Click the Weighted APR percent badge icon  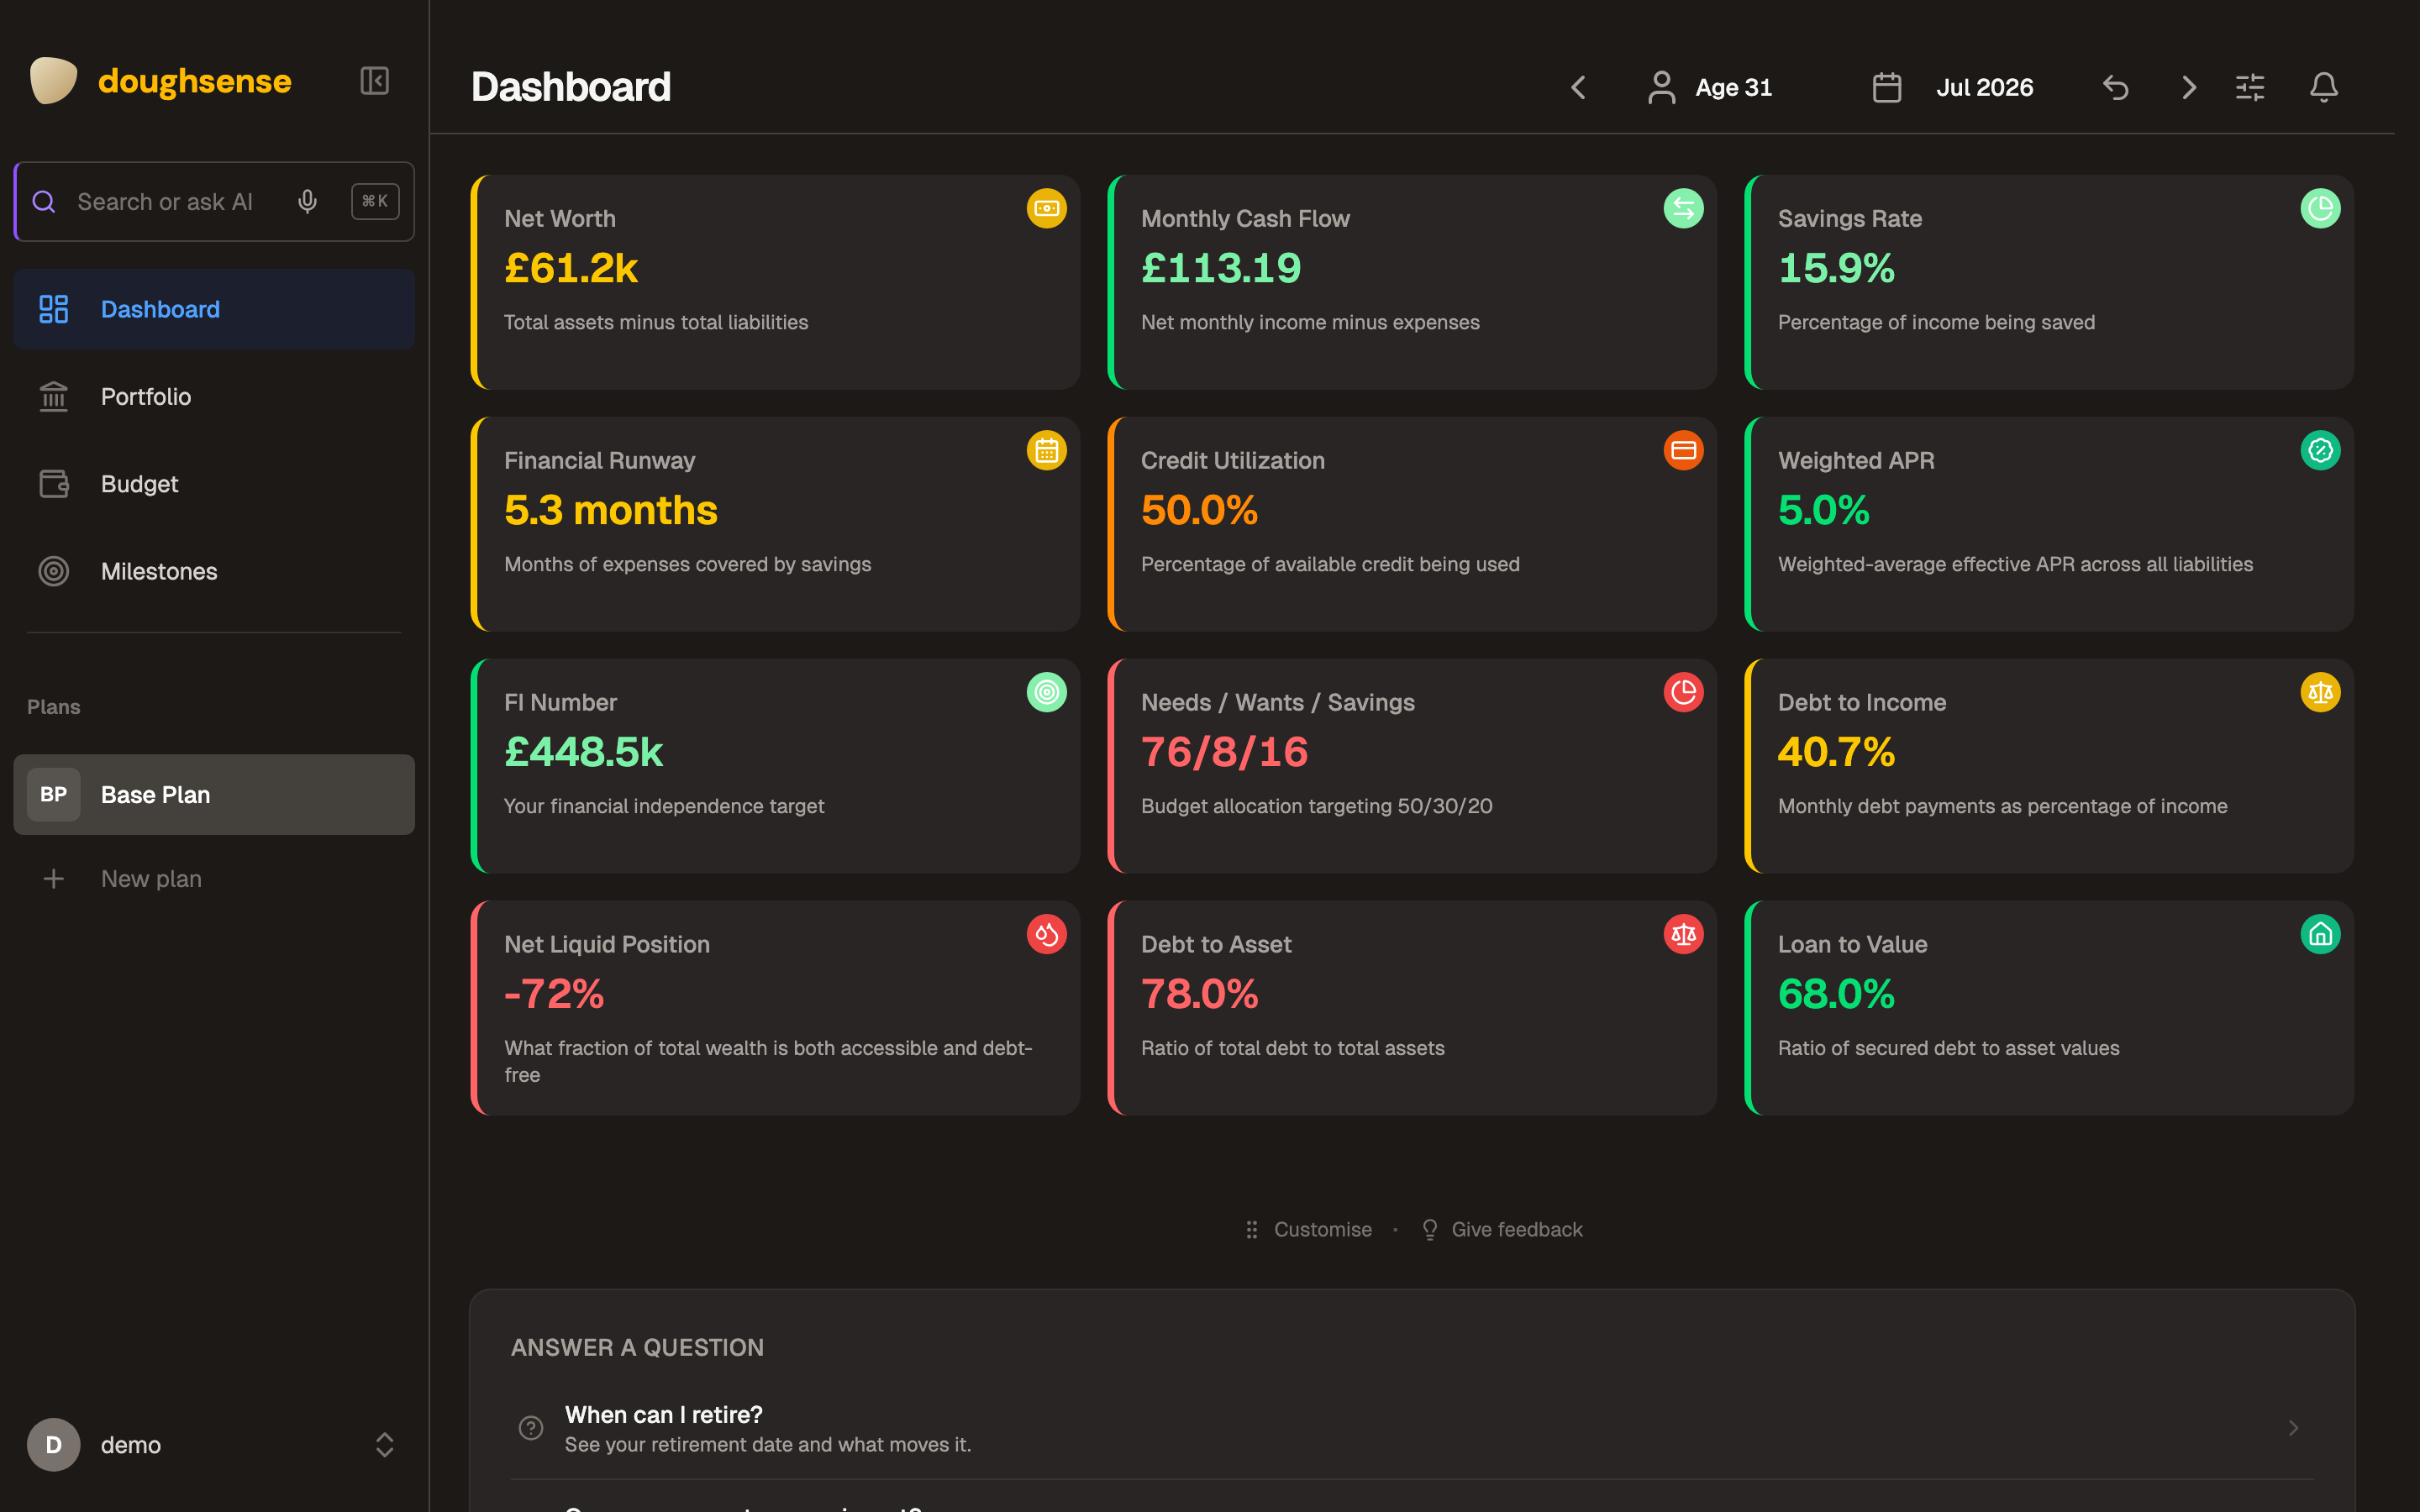(x=2320, y=450)
